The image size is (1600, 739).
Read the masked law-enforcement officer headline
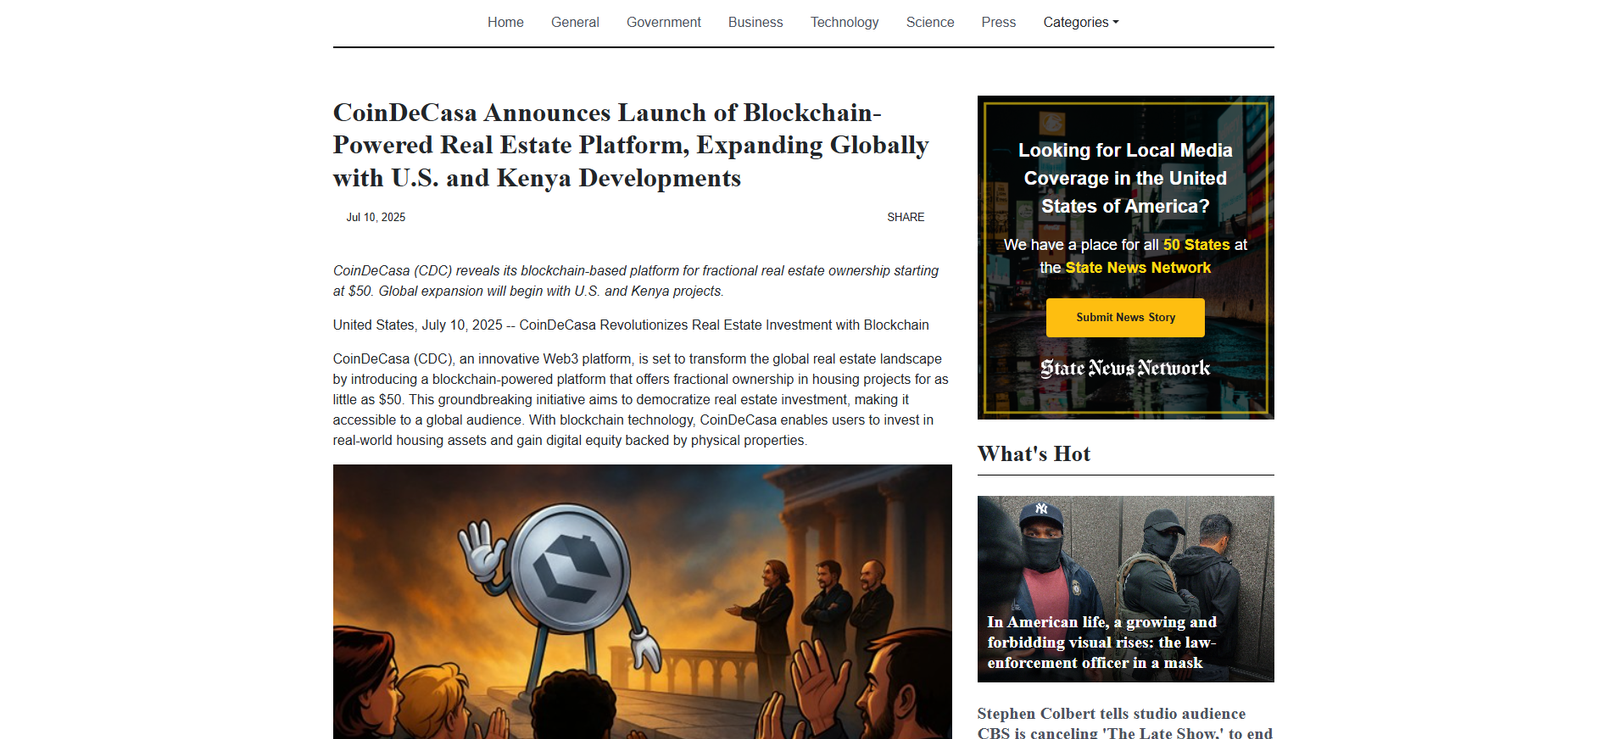pyautogui.click(x=1101, y=642)
